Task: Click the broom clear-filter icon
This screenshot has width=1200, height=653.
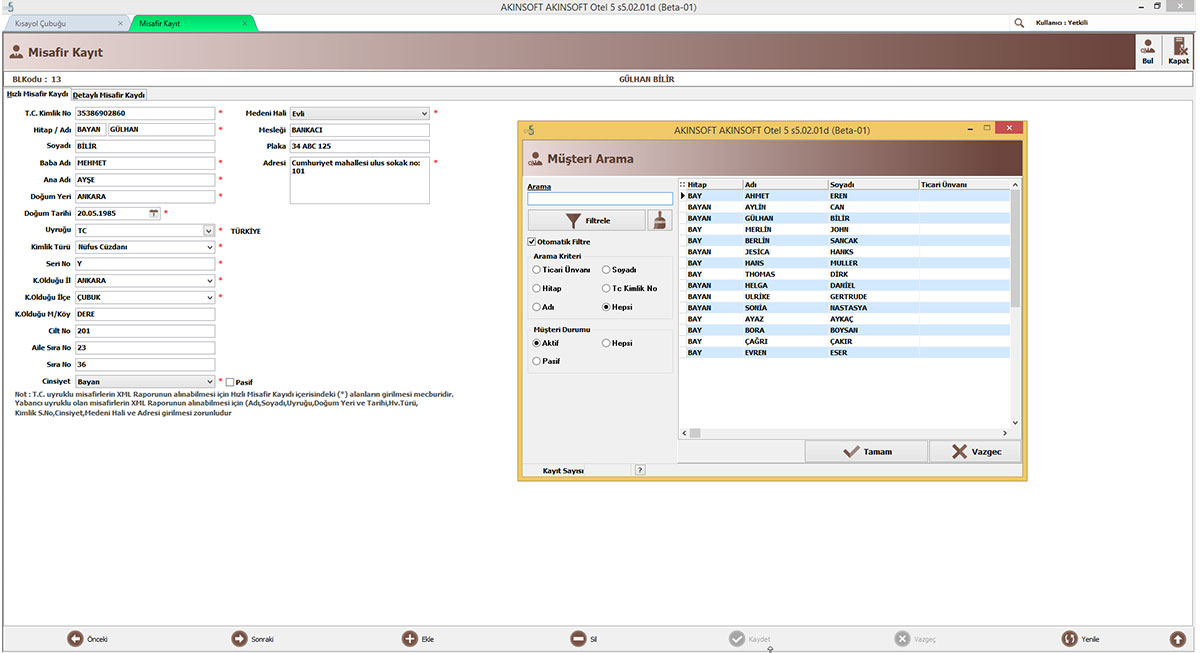Action: (x=660, y=220)
